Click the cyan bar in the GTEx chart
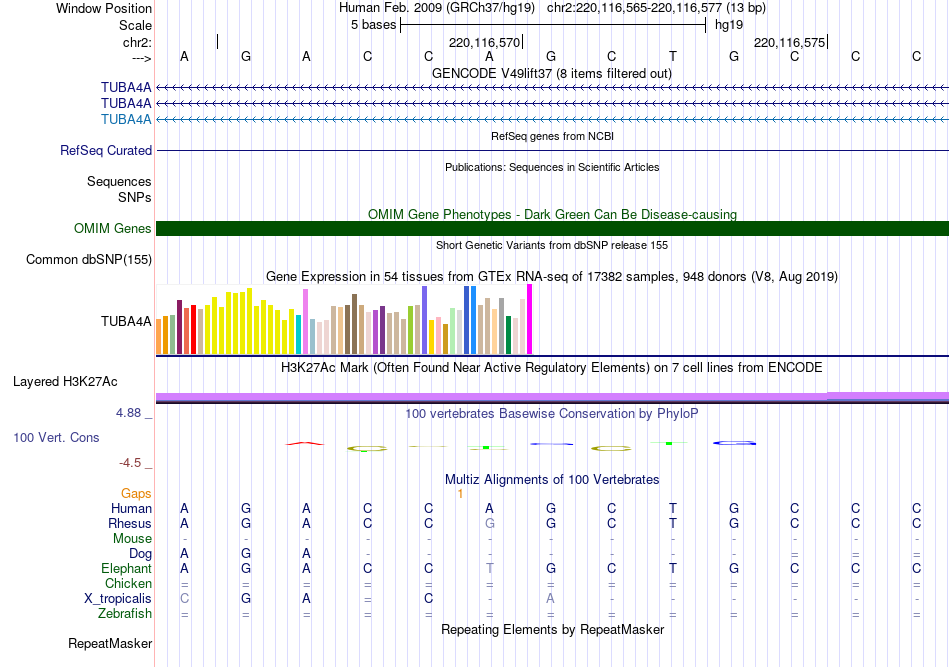Screen dimensions: 950x667 [299, 334]
